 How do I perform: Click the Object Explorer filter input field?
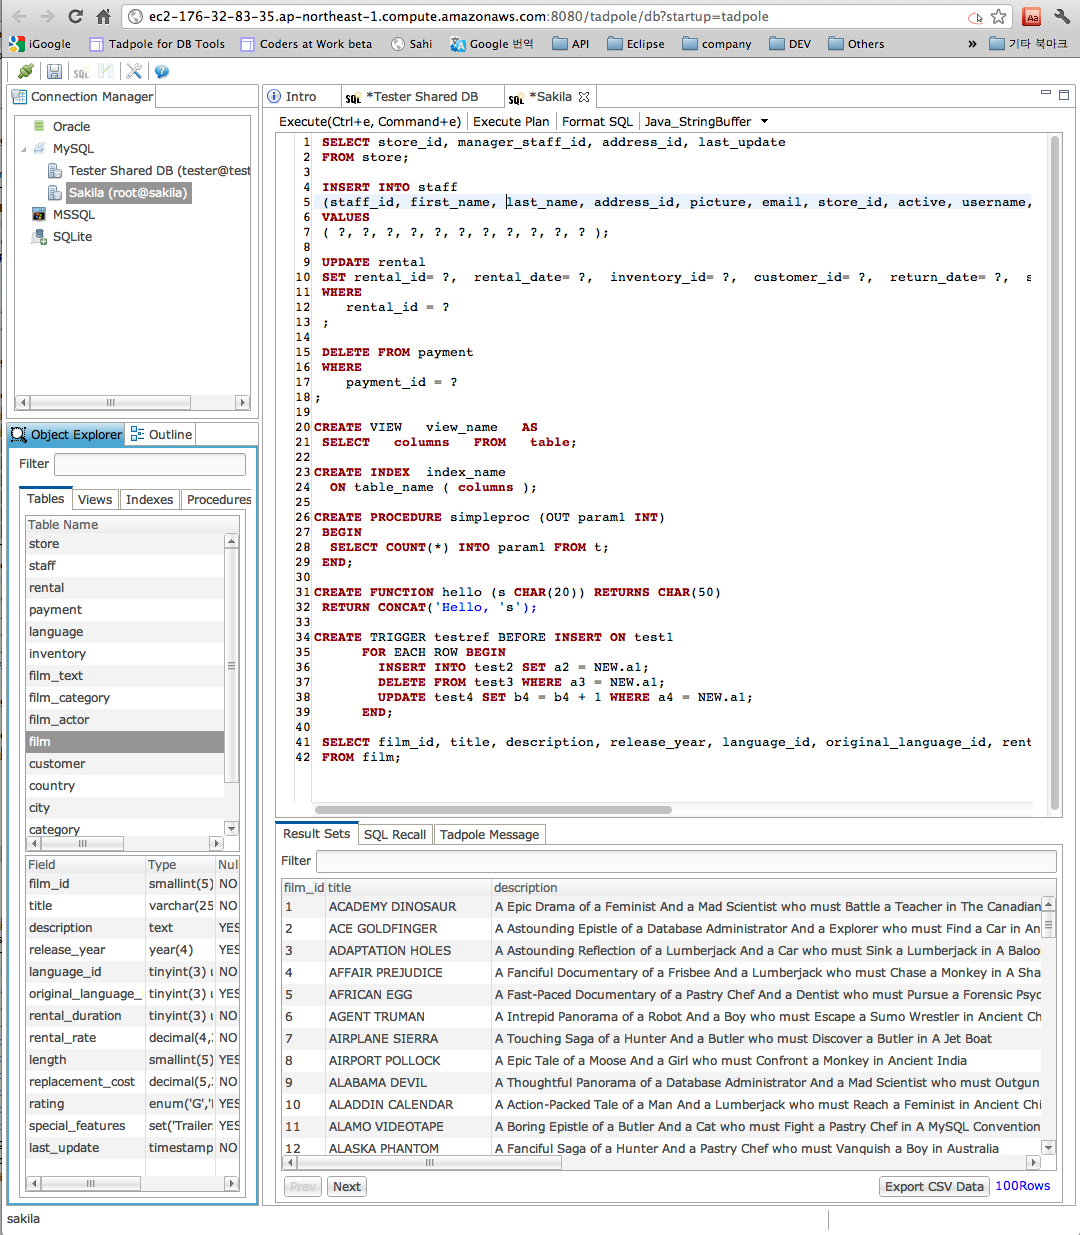(x=149, y=464)
